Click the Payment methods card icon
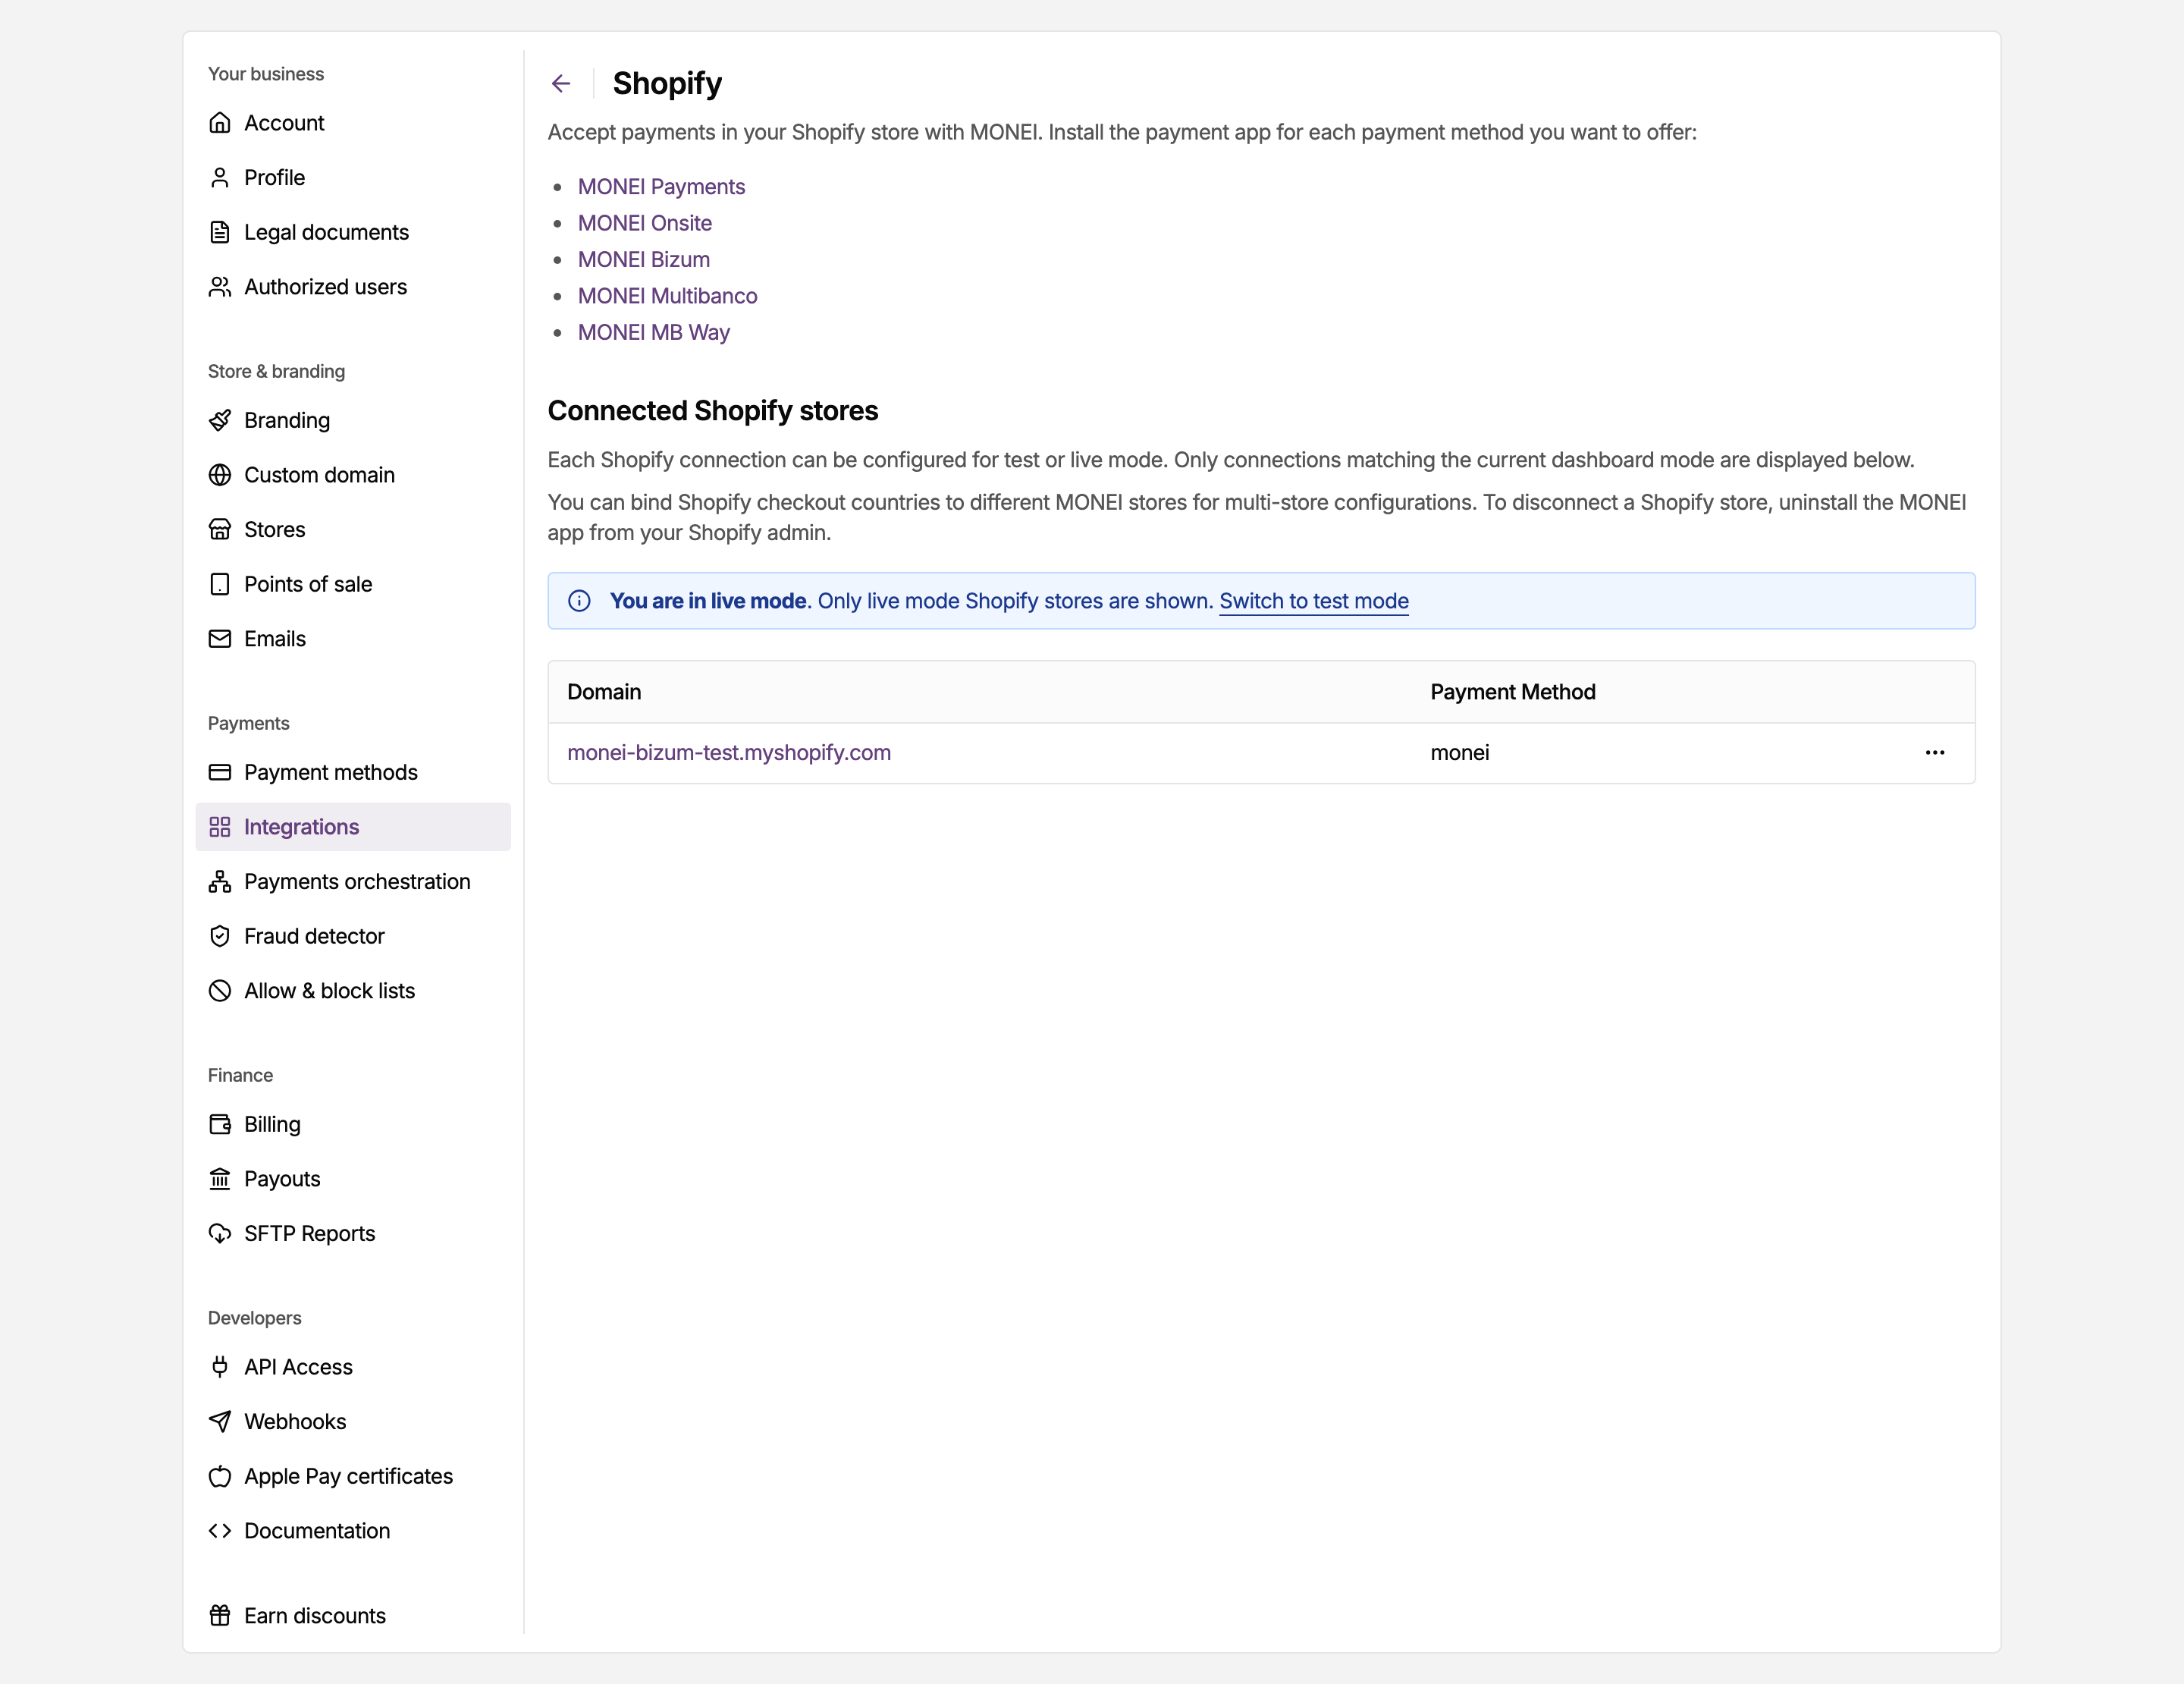Viewport: 2184px width, 1684px height. pos(220,772)
